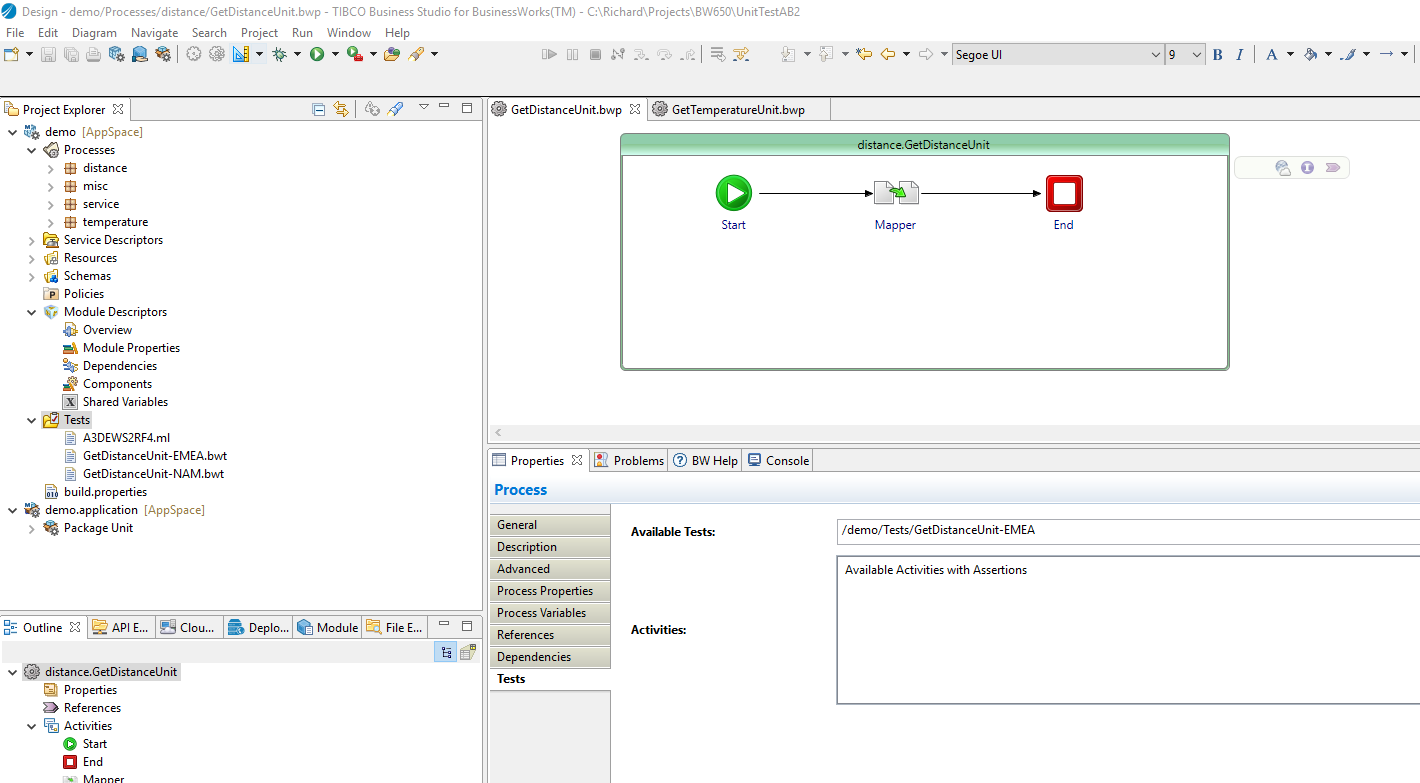
Task: Select Shared Variables in Project Explorer
Action: 125,402
